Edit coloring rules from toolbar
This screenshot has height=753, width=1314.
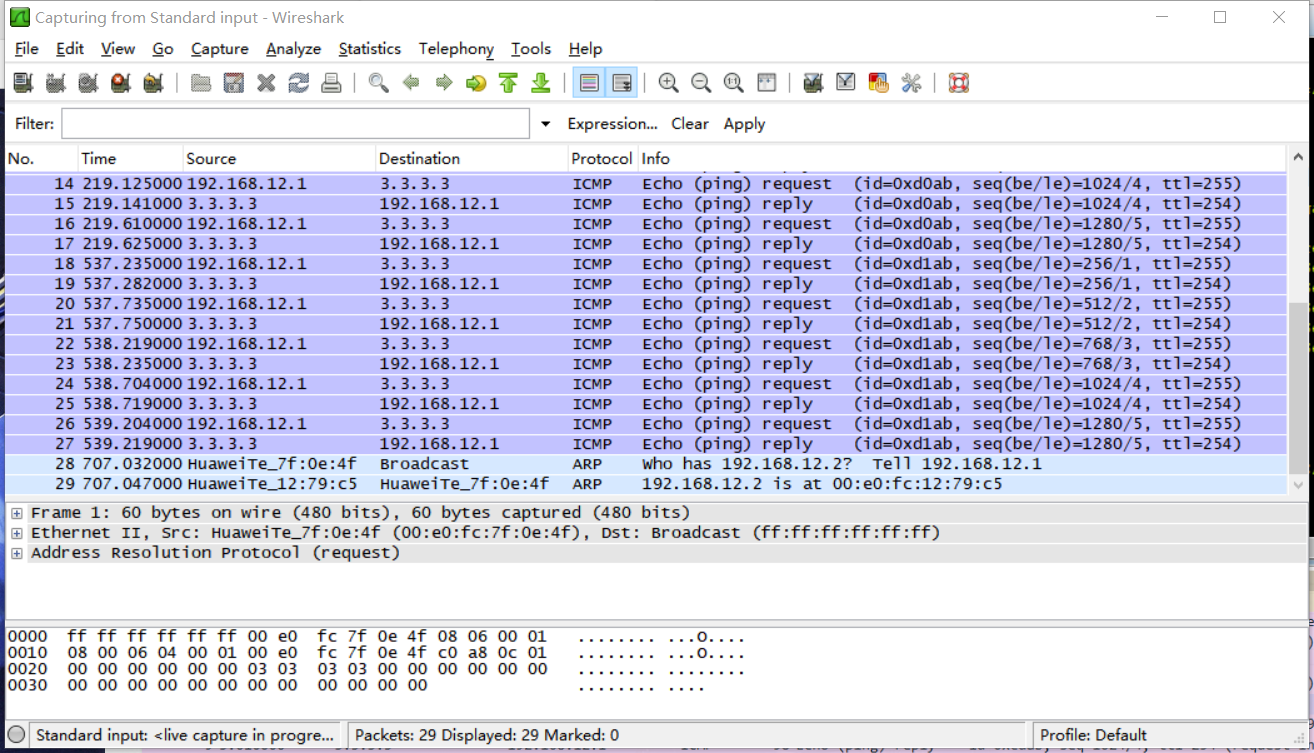pos(878,83)
